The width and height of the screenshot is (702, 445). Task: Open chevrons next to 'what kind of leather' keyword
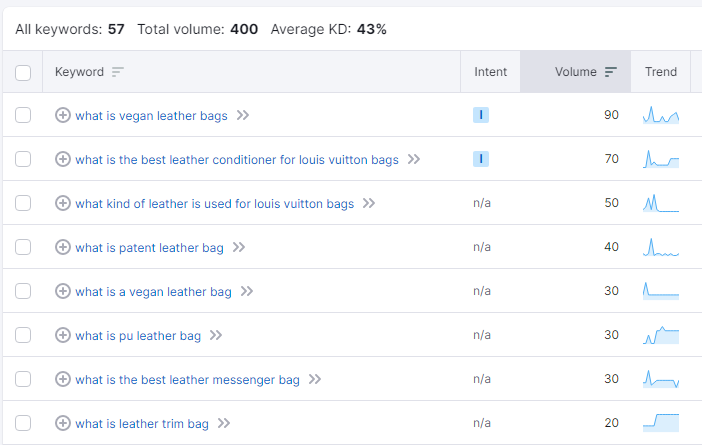(369, 203)
